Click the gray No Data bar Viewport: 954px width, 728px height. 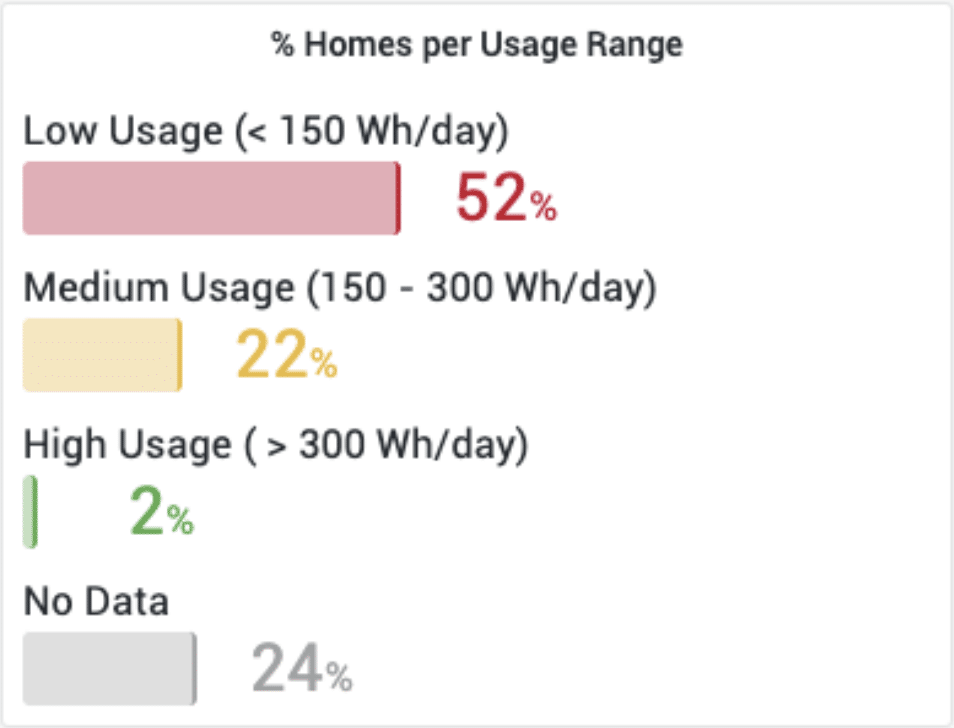coord(107,668)
